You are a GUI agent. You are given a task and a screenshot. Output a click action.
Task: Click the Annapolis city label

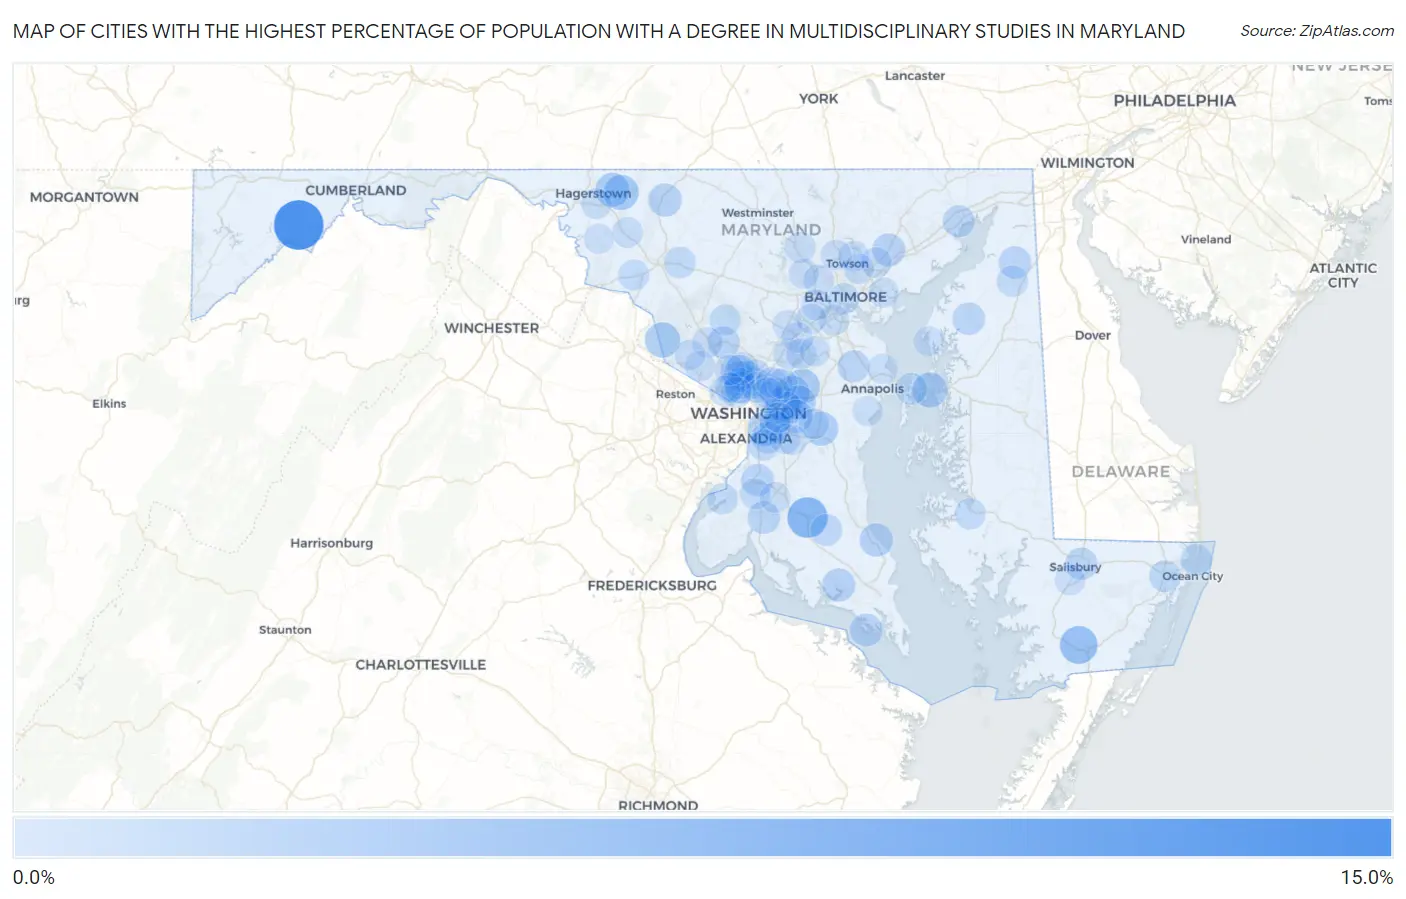click(872, 389)
